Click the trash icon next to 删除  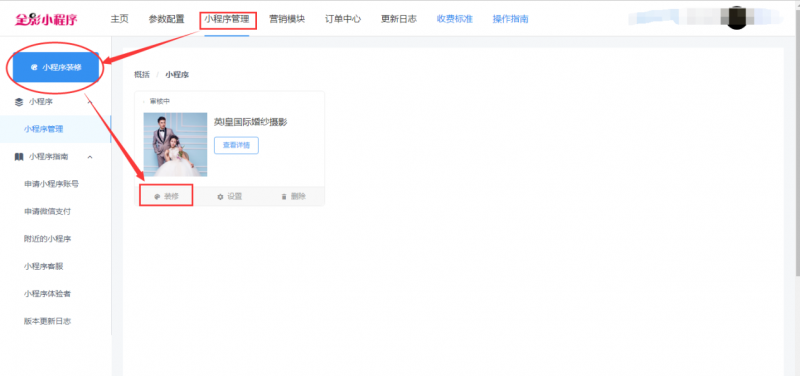tap(284, 196)
